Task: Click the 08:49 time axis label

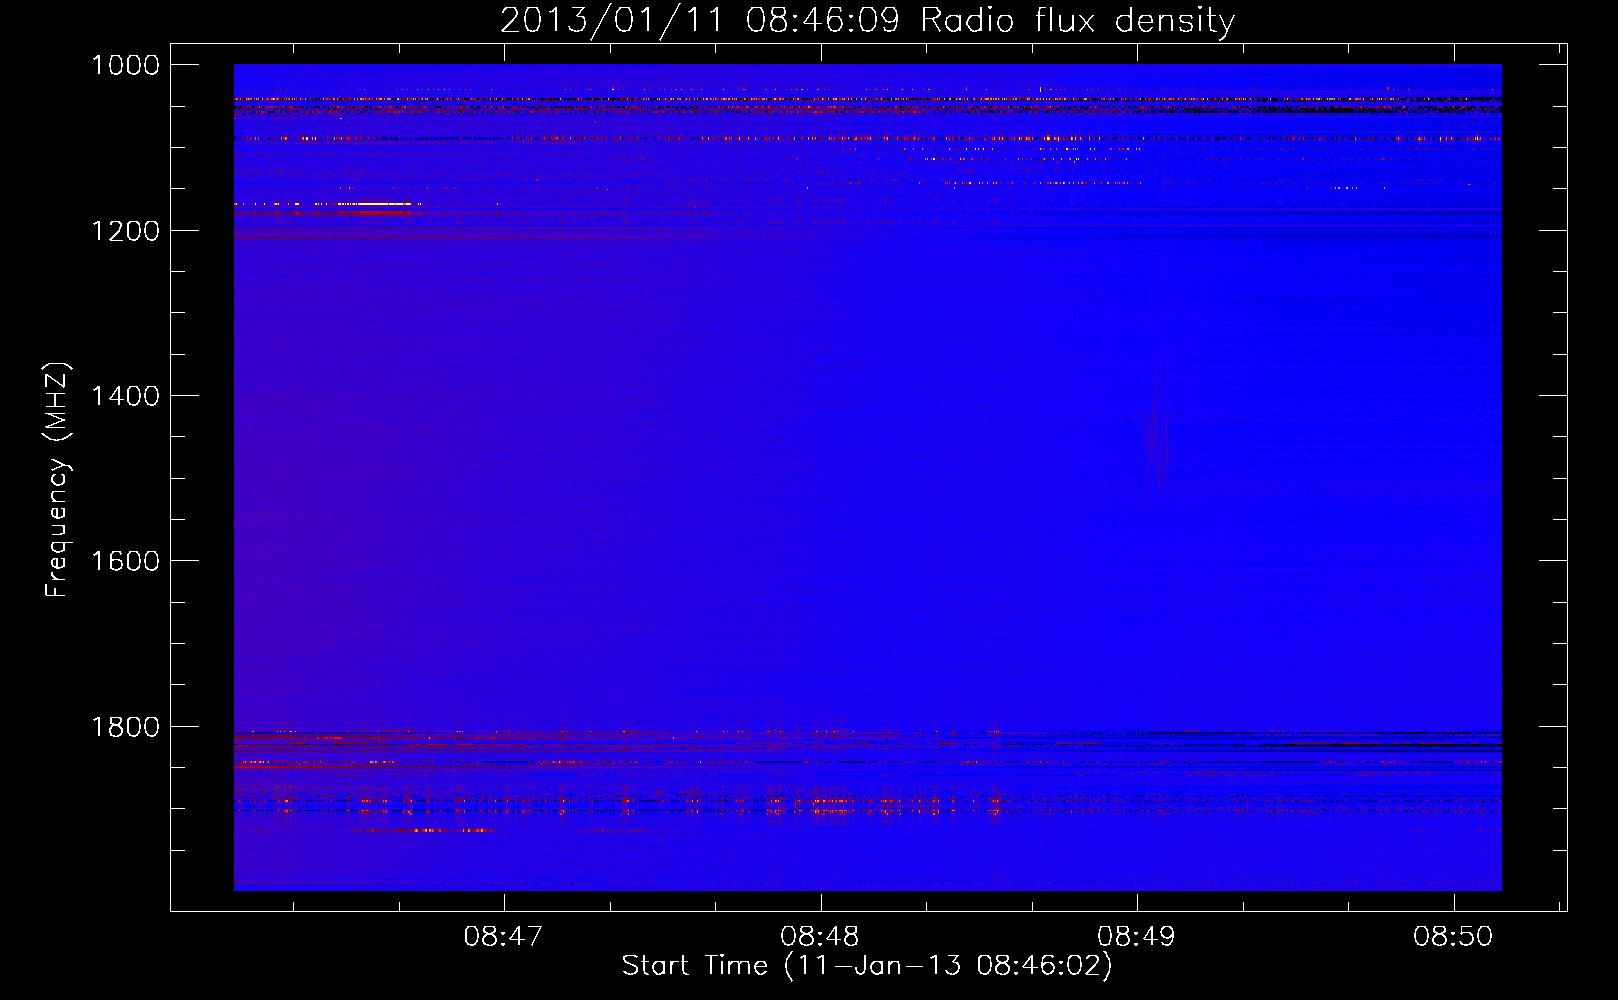Action: (1136, 937)
